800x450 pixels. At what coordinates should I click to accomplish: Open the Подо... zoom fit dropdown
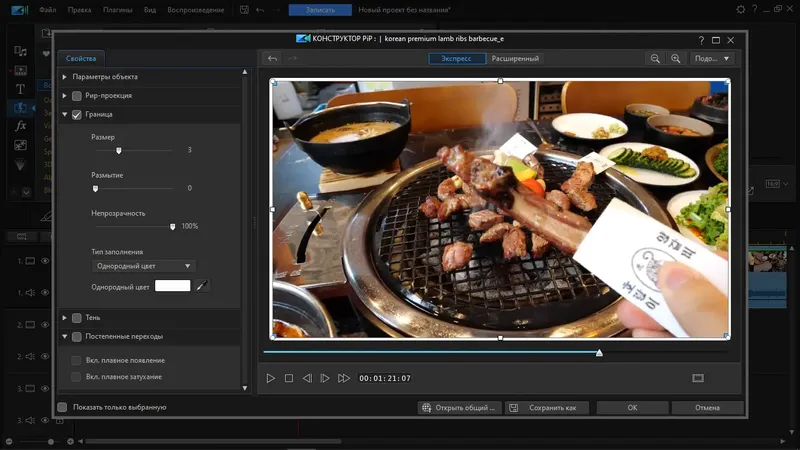pyautogui.click(x=712, y=59)
